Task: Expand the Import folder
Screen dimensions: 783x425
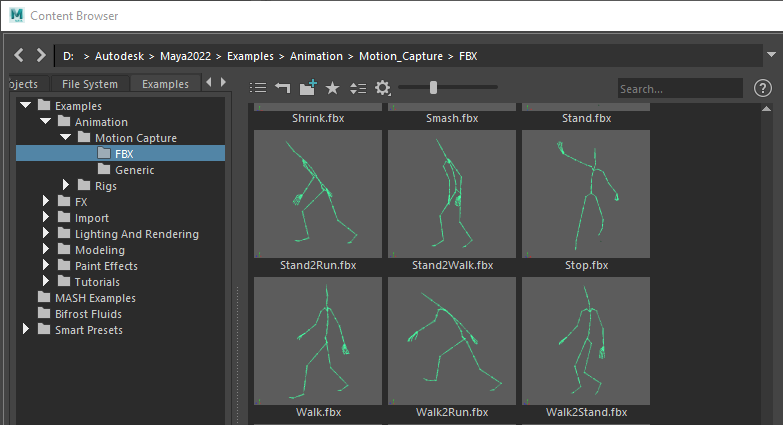Action: [x=45, y=217]
